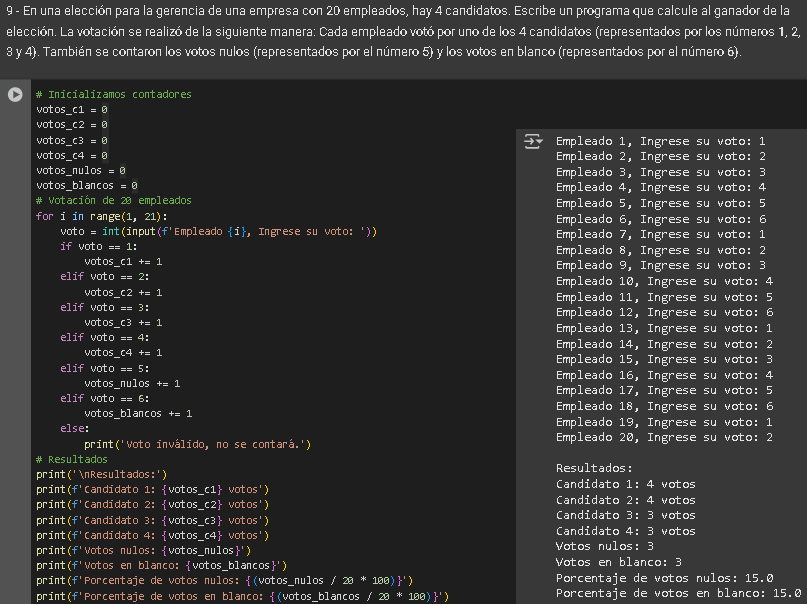
Task: Click output line 'Candidato 1: 4 votos'
Action: 626,484
